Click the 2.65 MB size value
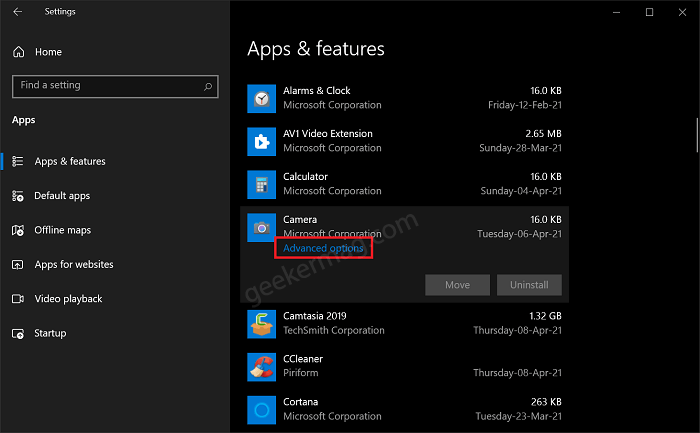The width and height of the screenshot is (700, 433). point(543,133)
